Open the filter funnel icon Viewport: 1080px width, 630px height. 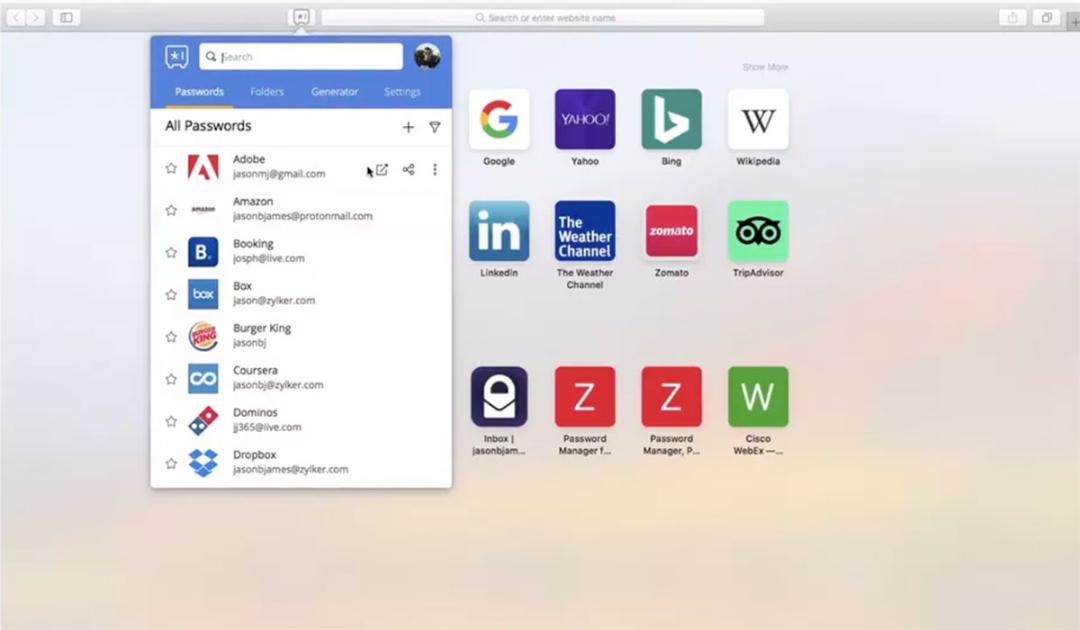tap(435, 127)
